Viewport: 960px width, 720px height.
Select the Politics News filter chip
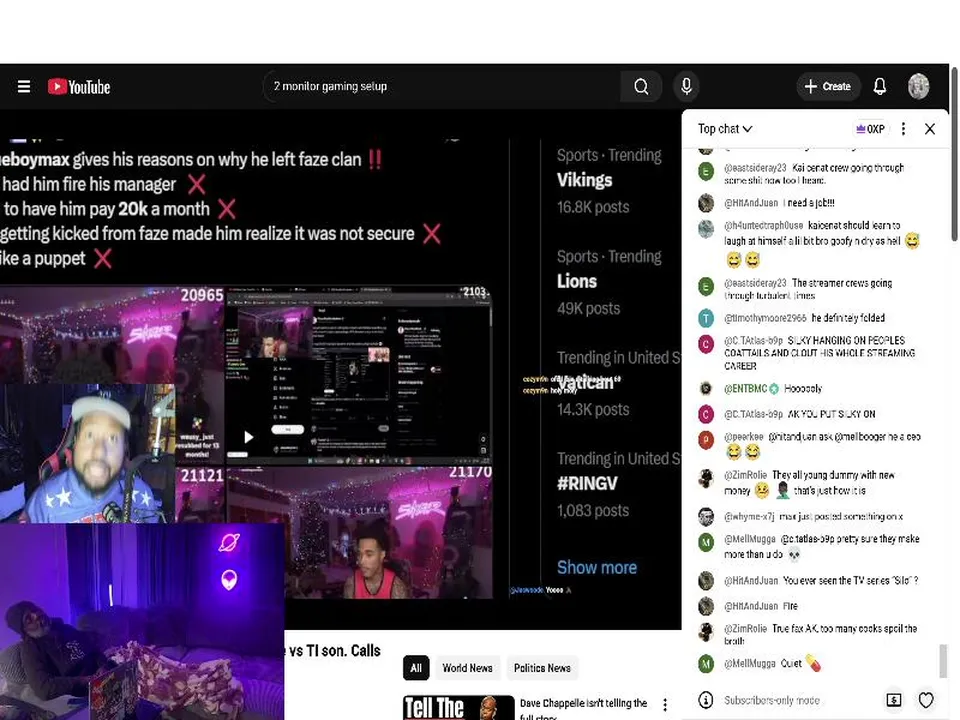click(542, 668)
